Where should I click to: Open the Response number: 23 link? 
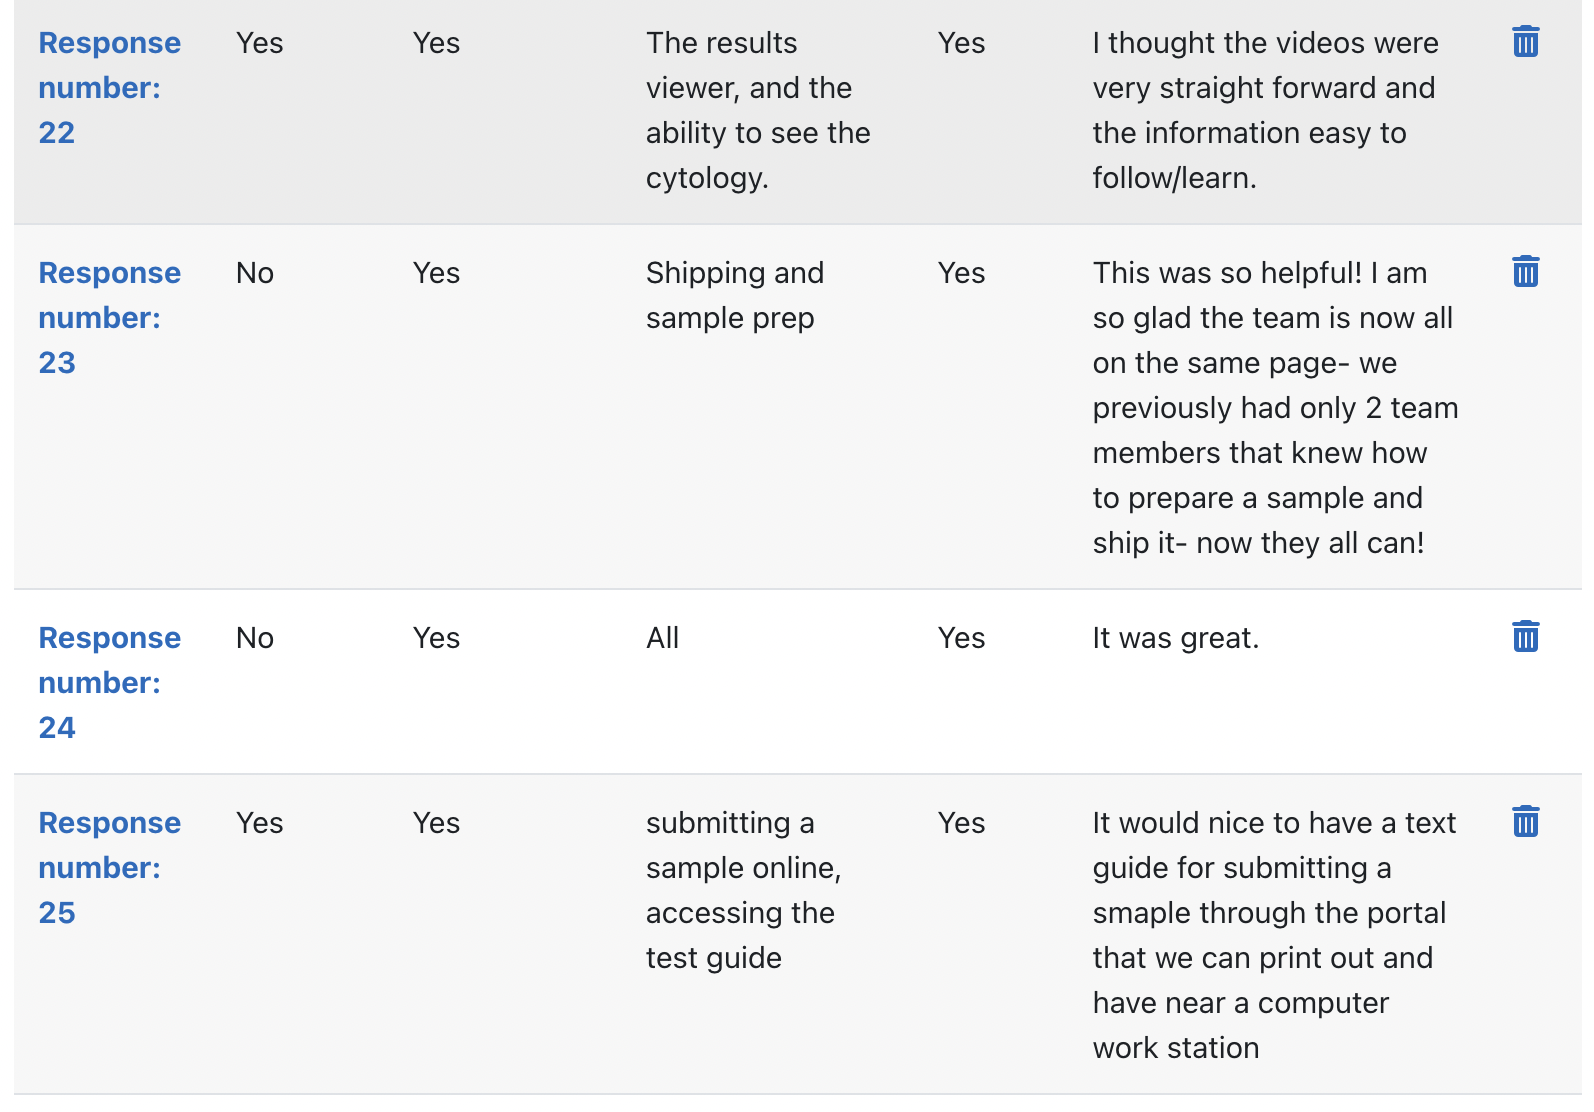(110, 318)
